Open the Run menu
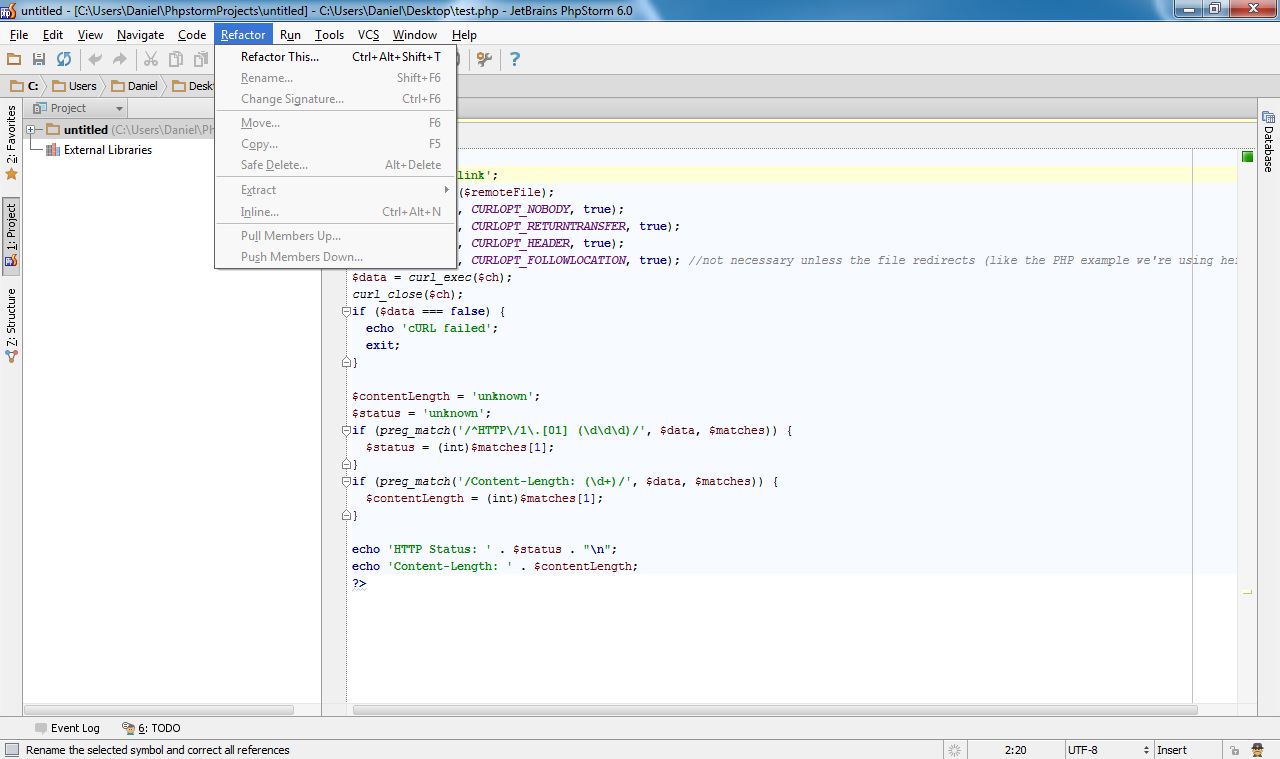 pyautogui.click(x=290, y=35)
